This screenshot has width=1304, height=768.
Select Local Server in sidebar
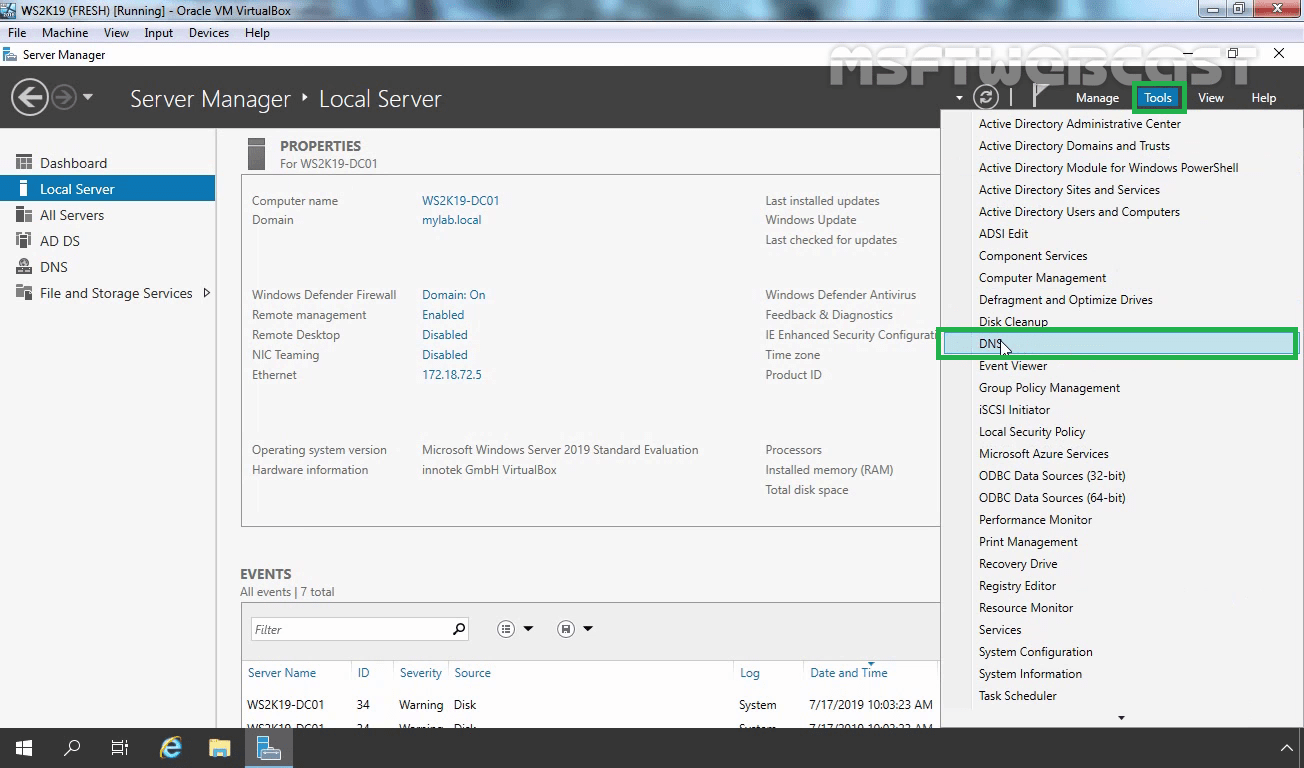(107, 189)
